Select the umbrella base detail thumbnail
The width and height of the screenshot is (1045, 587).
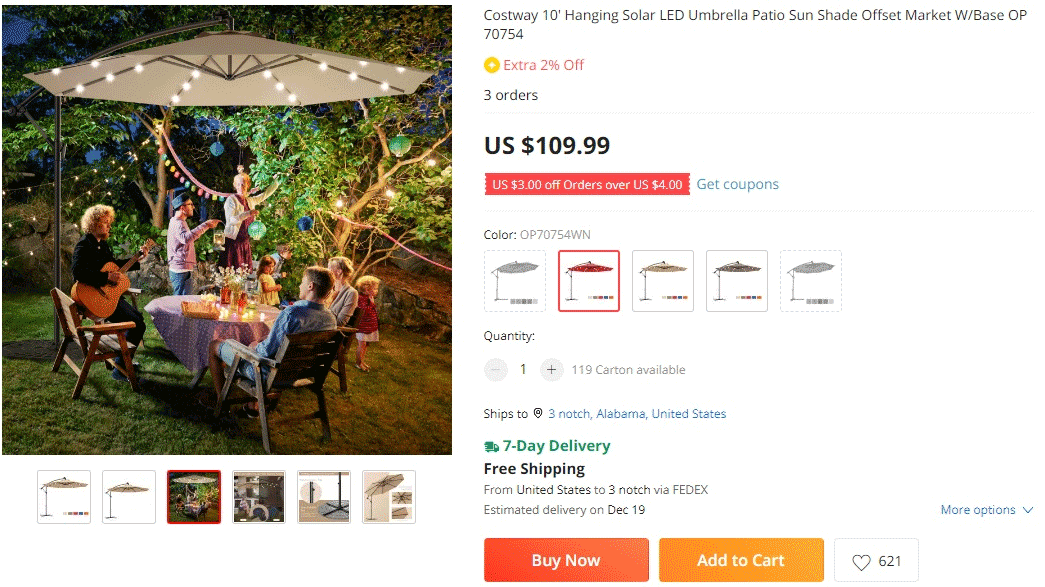[324, 497]
